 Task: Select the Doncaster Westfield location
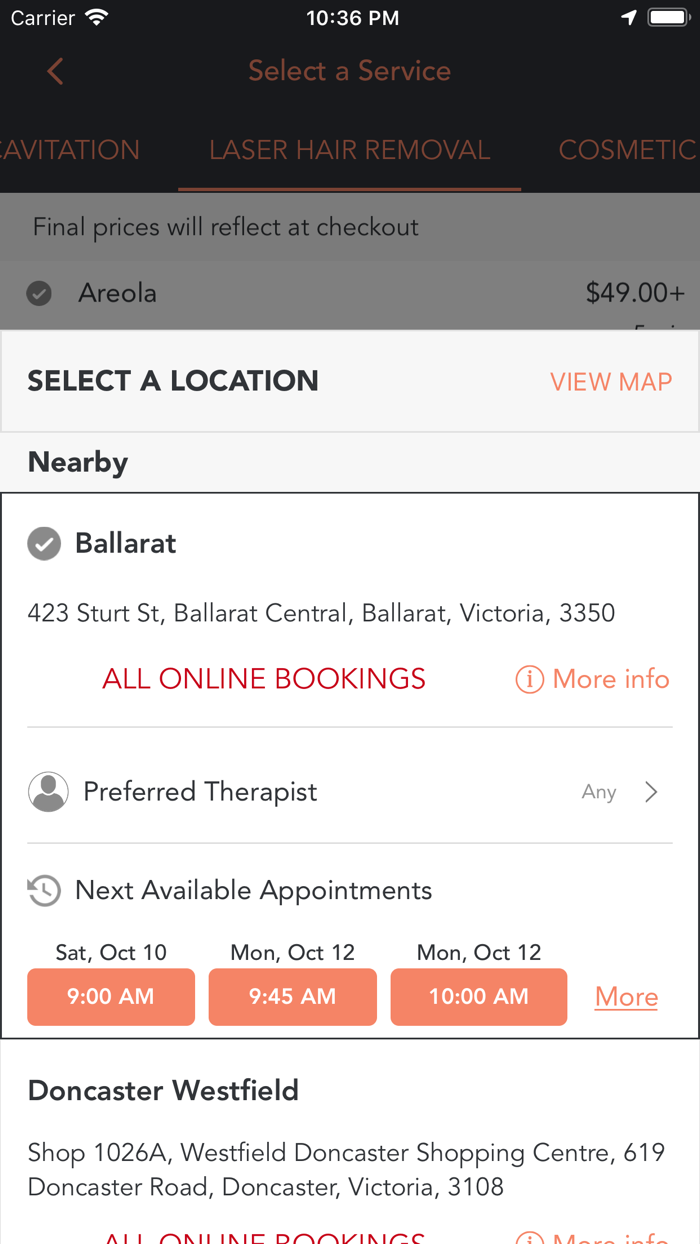(x=164, y=1090)
